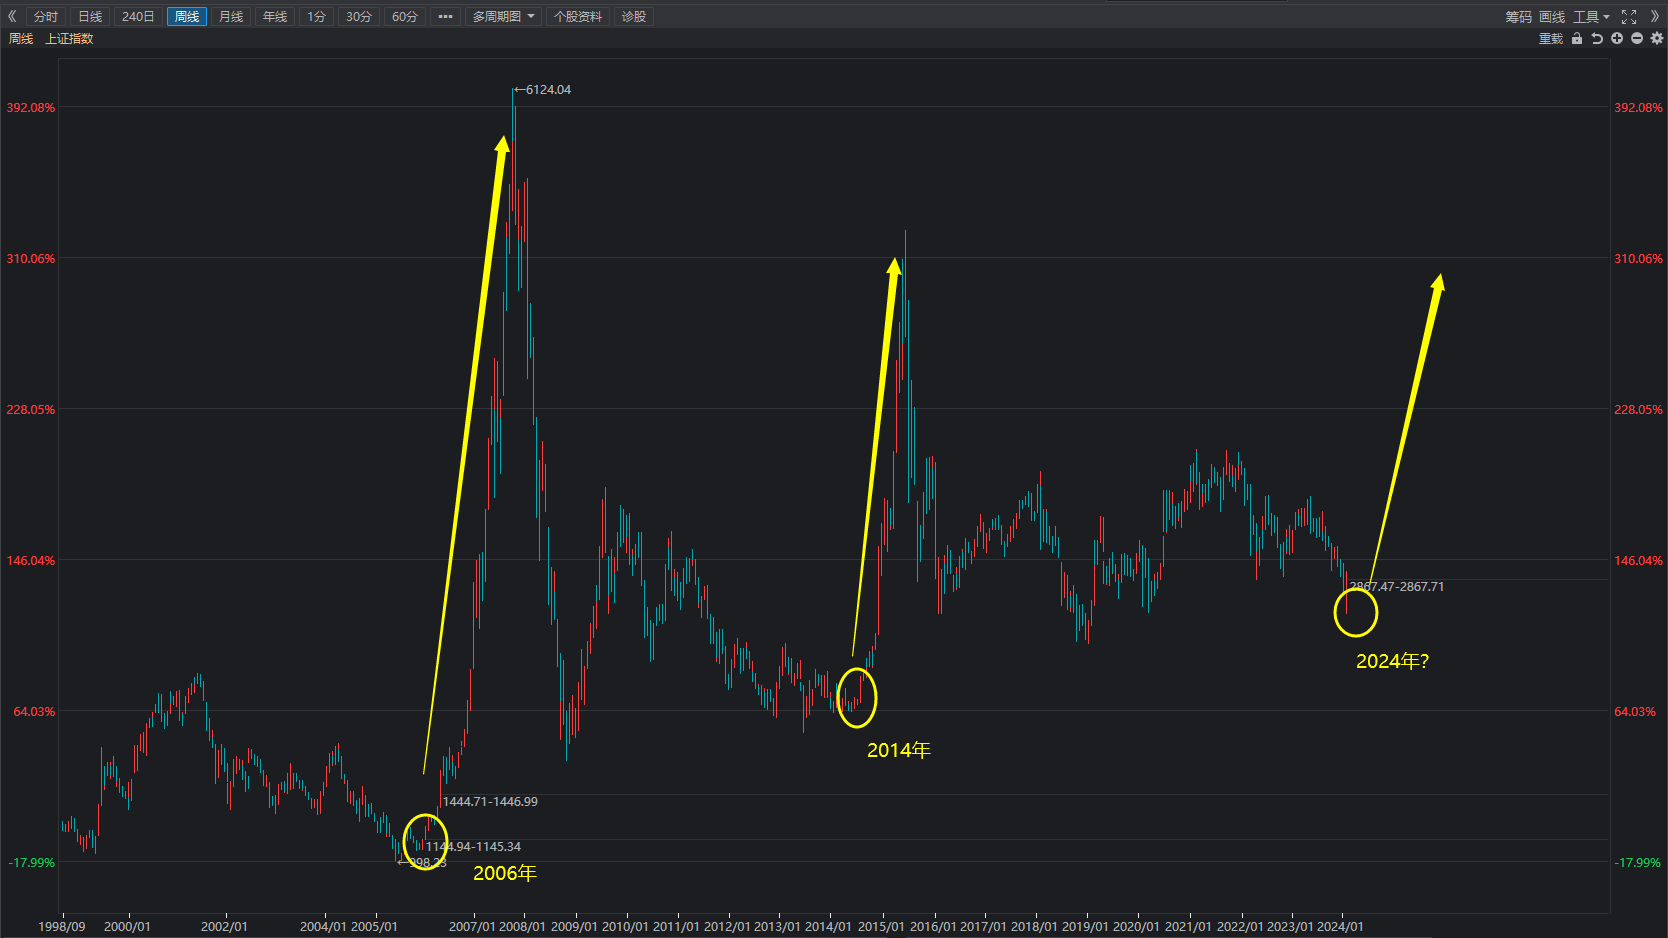Click the 周线 period label below toolbar
Viewport: 1668px width, 938px height.
pos(21,39)
